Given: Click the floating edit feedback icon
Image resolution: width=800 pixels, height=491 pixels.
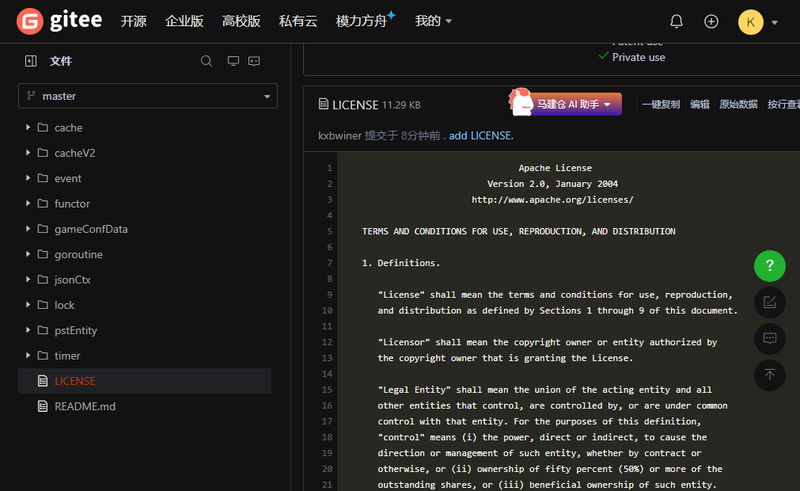Looking at the screenshot, I should click(769, 302).
